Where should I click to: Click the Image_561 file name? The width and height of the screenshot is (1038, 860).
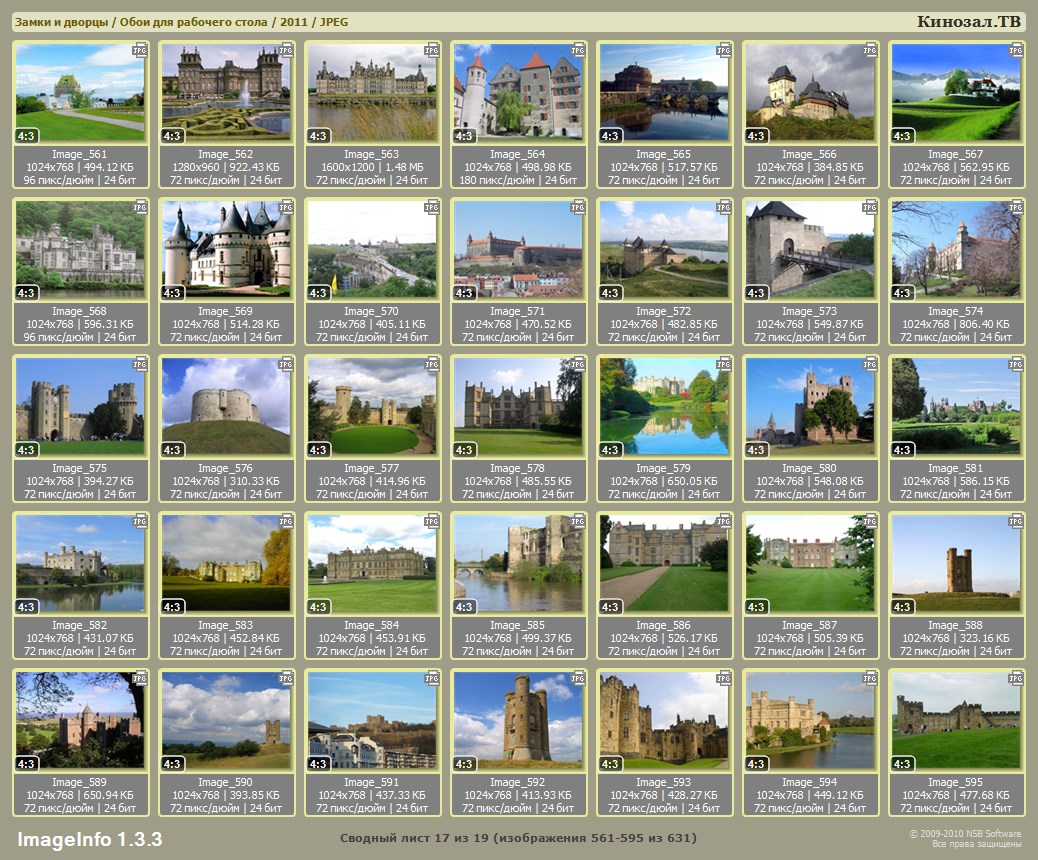click(79, 154)
